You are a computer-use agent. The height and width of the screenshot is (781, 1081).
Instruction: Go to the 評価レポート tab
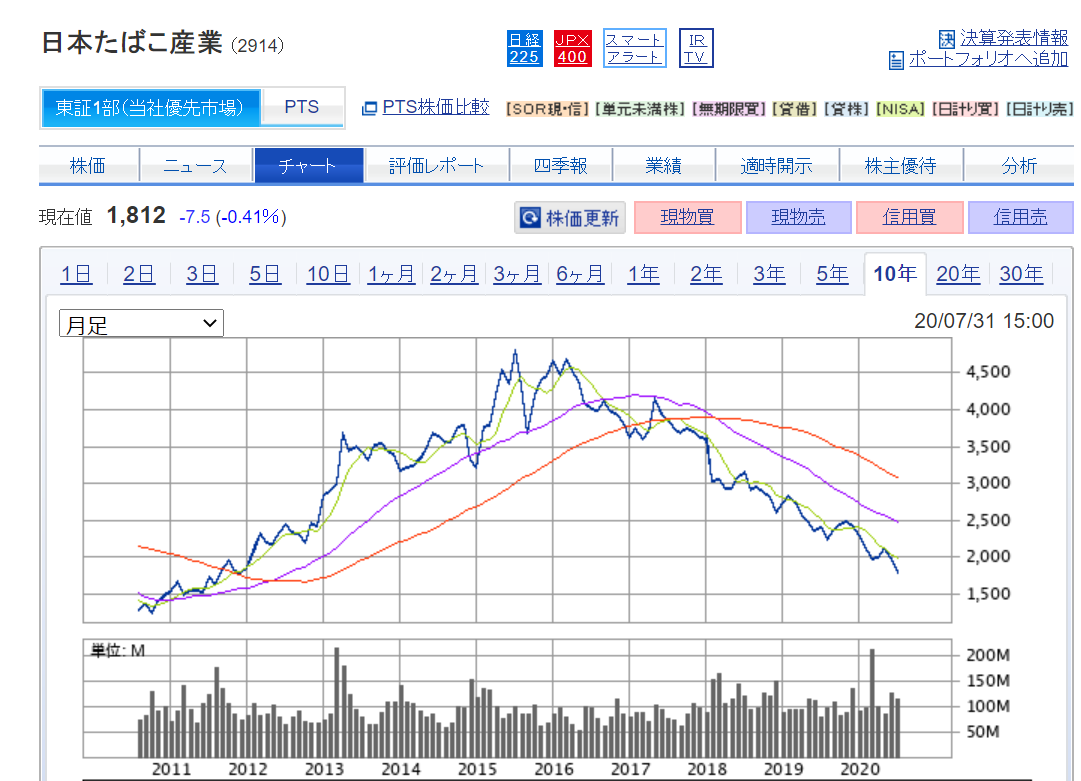click(x=436, y=165)
